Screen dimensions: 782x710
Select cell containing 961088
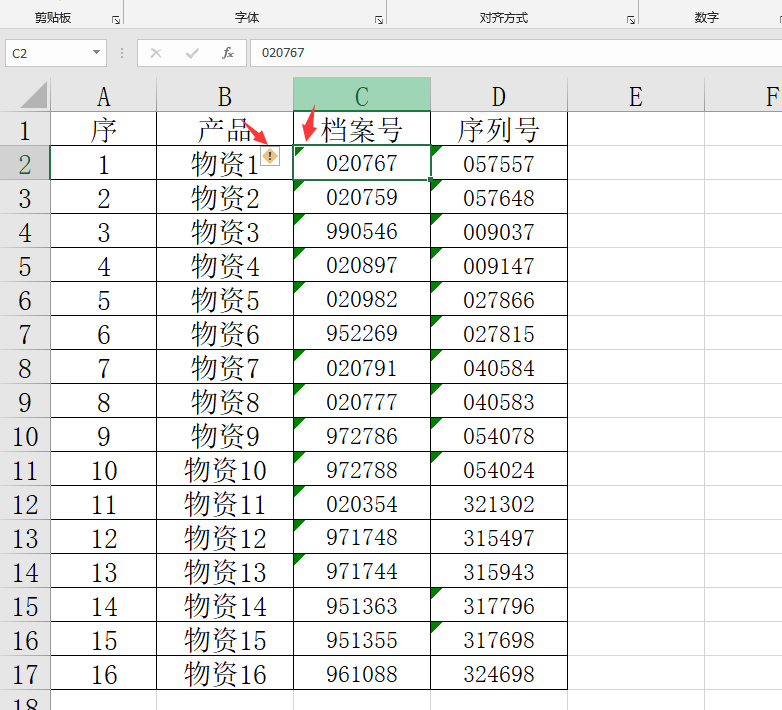[x=362, y=673]
